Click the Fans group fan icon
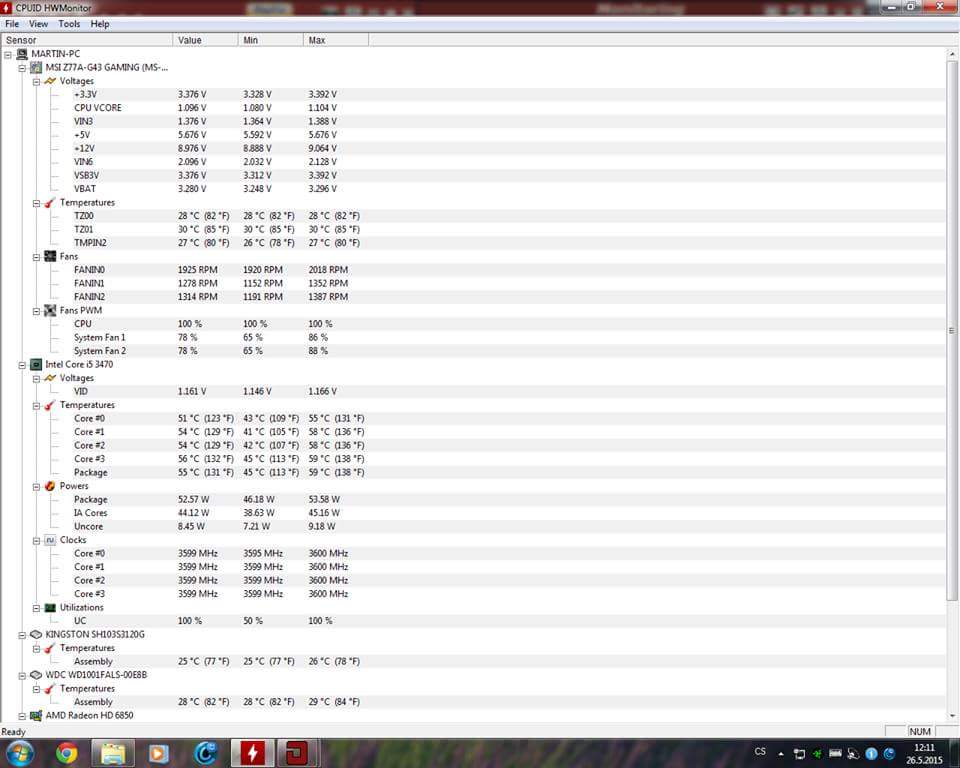 coord(50,257)
